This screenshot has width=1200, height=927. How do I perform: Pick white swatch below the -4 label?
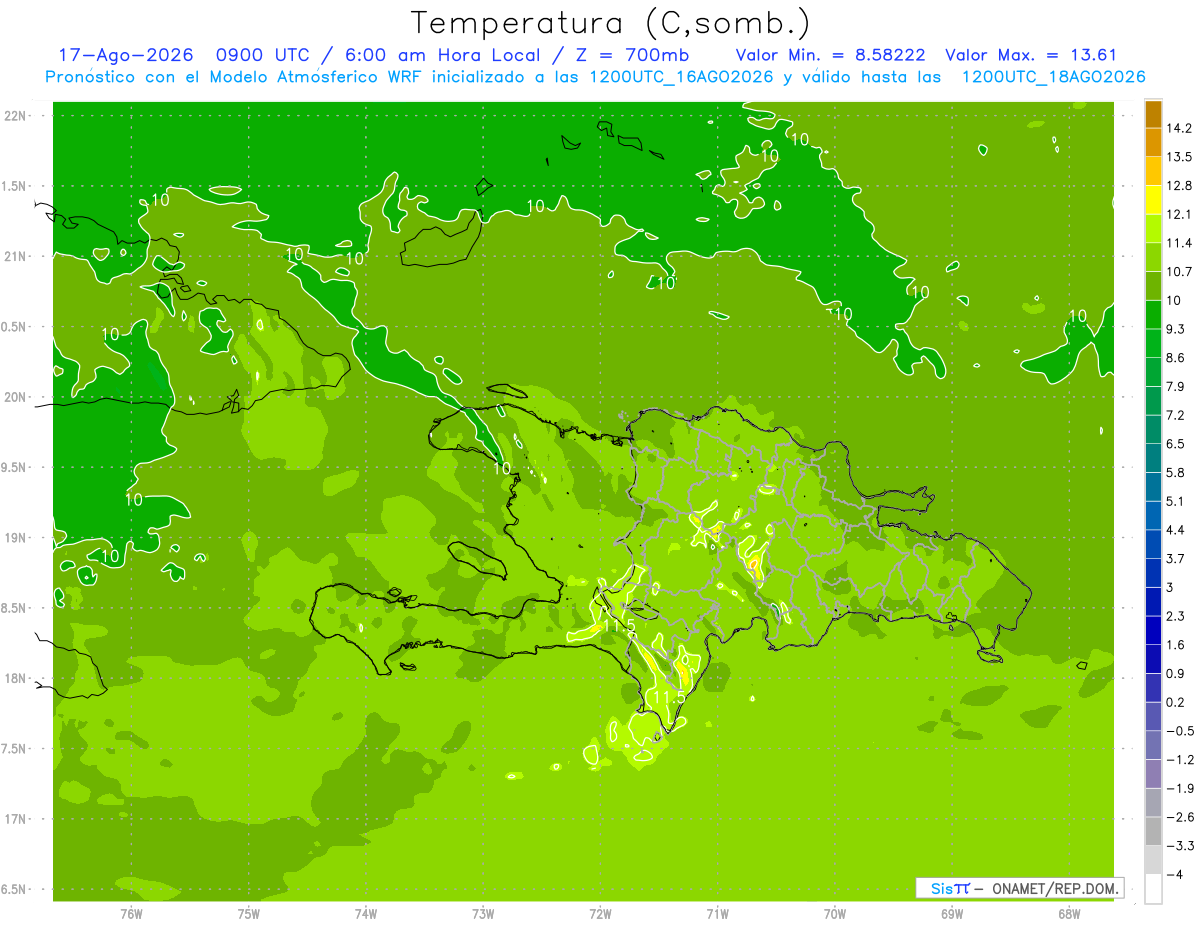(1153, 889)
